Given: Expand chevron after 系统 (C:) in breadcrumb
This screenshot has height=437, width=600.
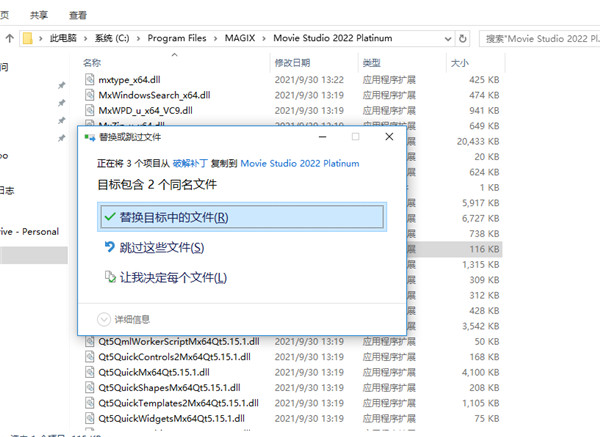Looking at the screenshot, I should [x=139, y=39].
